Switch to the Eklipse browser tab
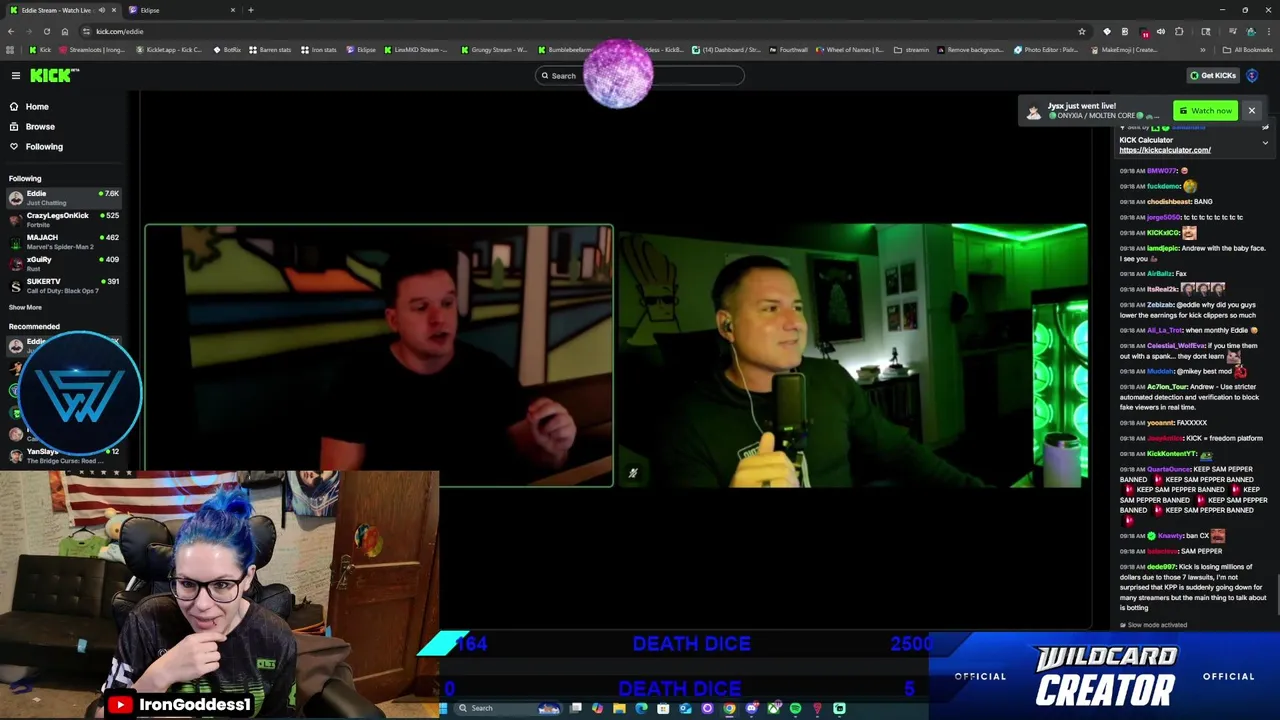 (x=180, y=10)
